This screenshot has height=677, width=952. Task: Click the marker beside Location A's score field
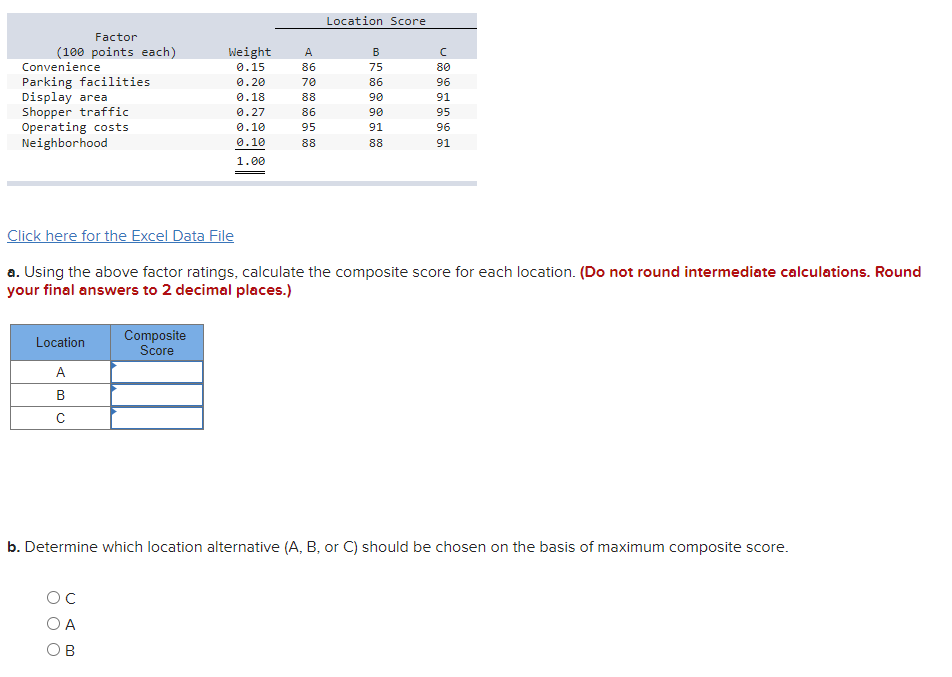[113, 366]
